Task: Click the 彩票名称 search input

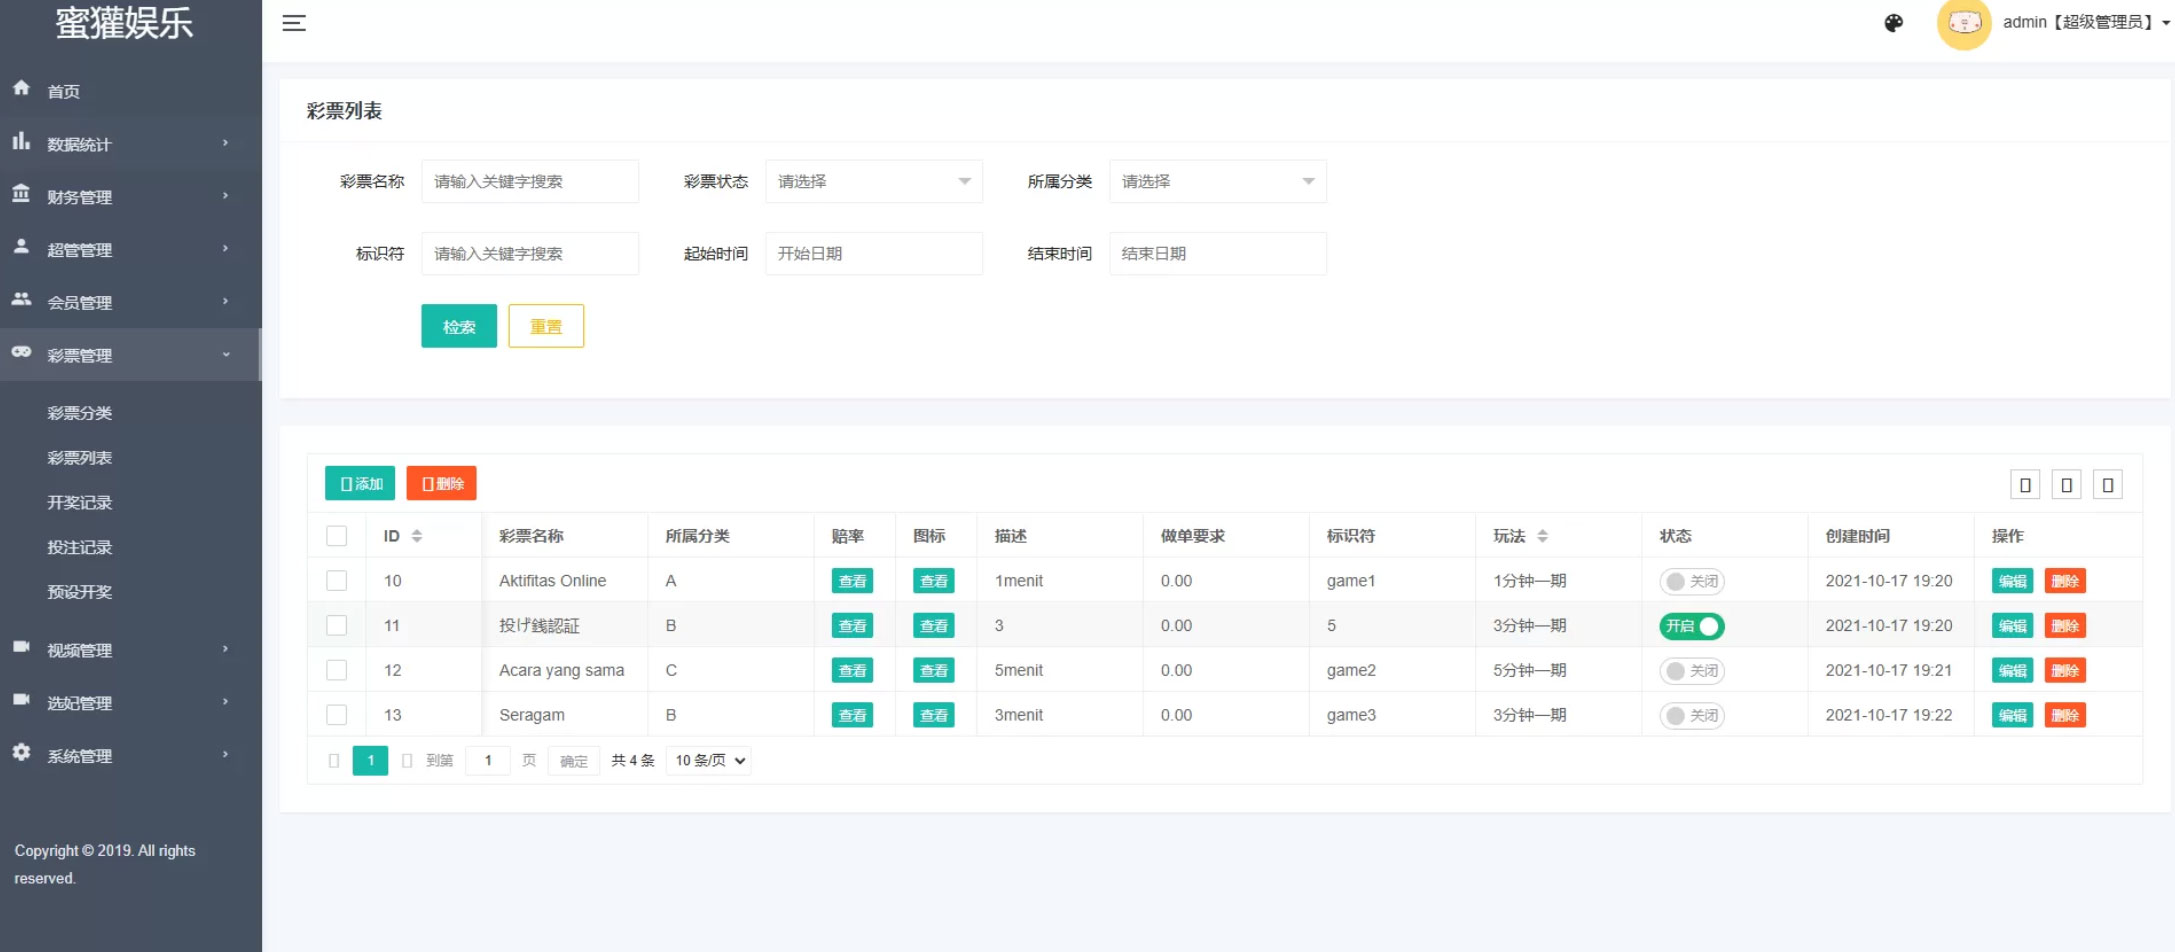Action: pos(530,181)
